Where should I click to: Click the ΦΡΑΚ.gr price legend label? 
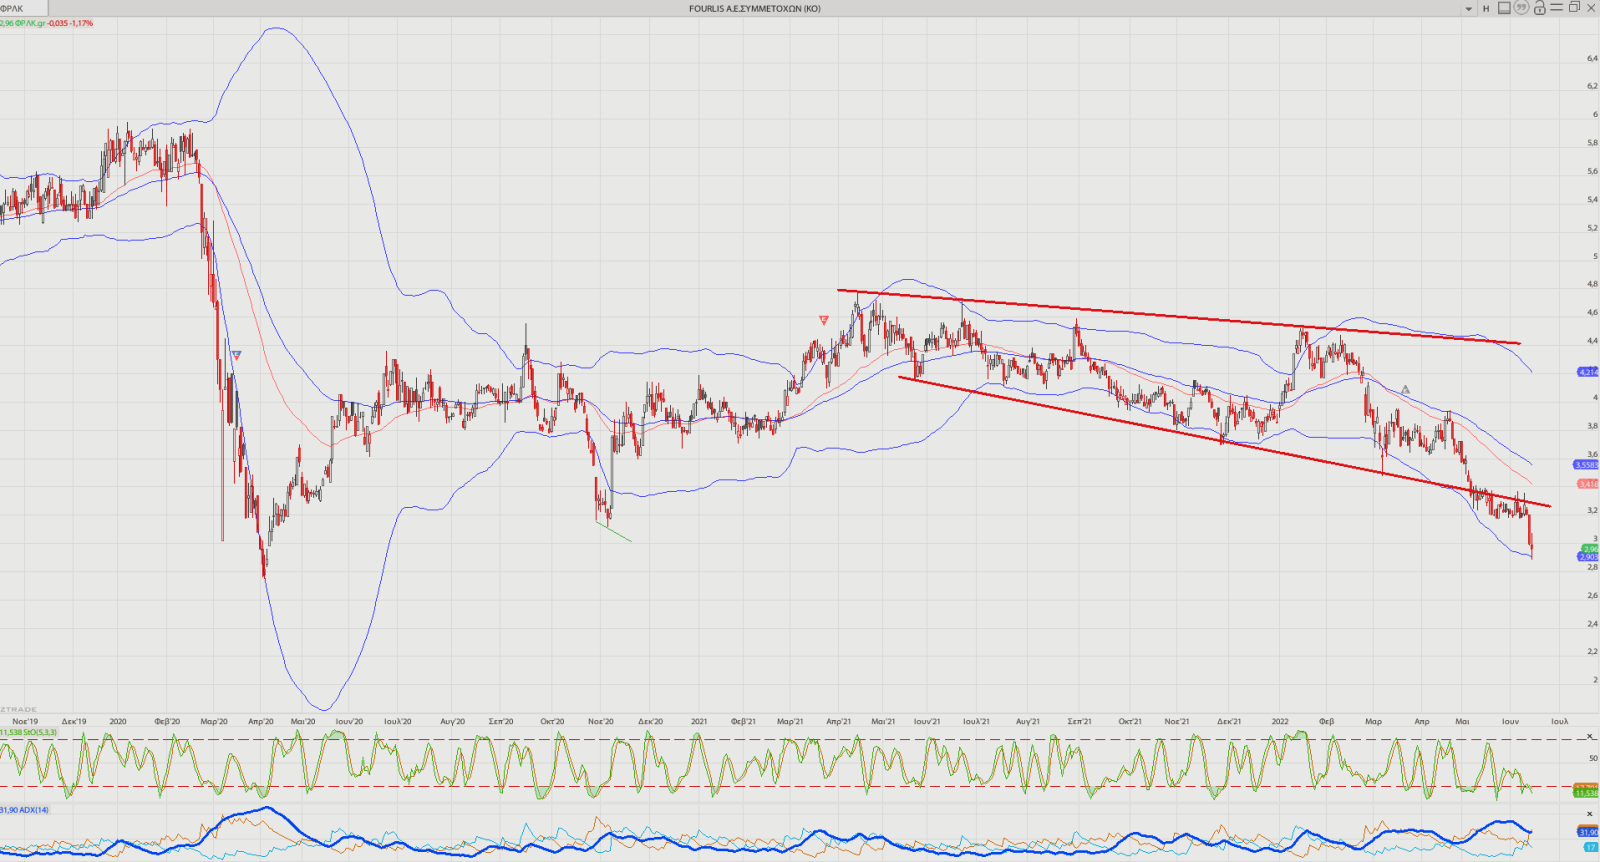coord(46,23)
